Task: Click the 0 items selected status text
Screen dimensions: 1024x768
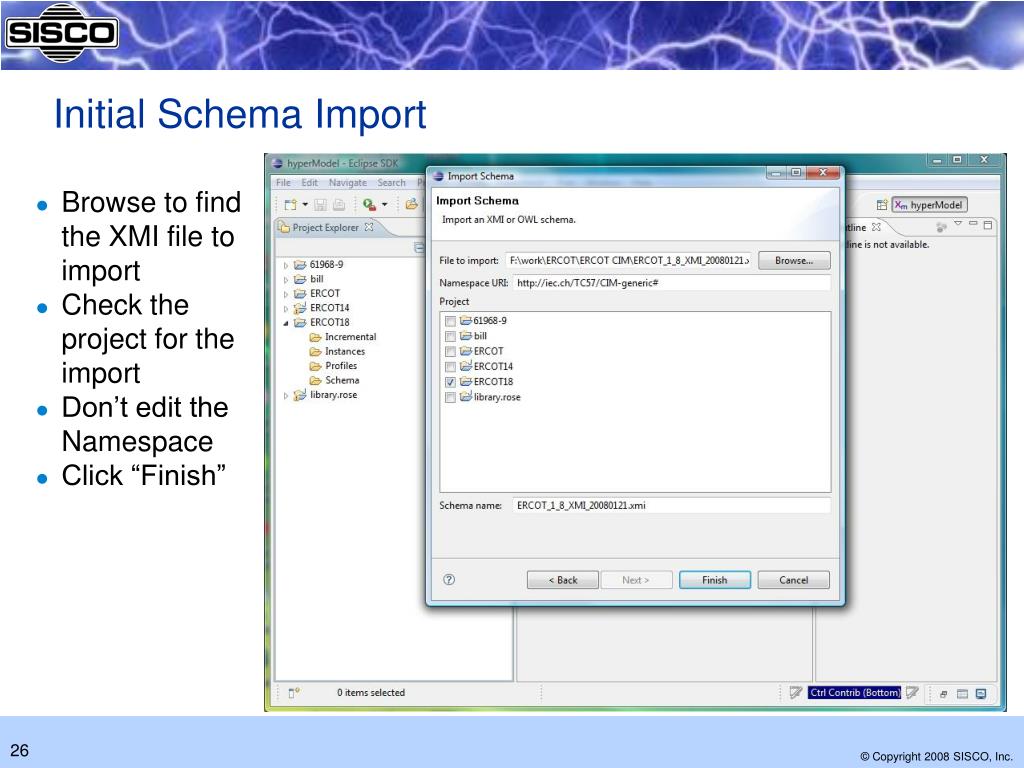Action: (x=371, y=692)
